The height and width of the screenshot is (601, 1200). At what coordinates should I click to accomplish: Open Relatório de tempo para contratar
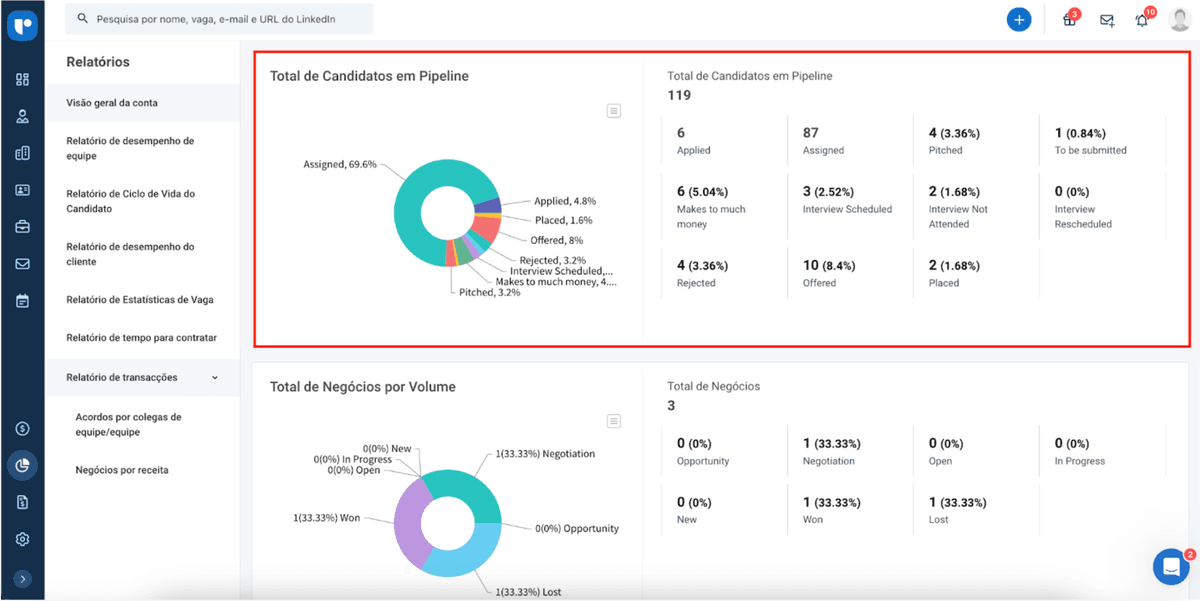coord(143,338)
